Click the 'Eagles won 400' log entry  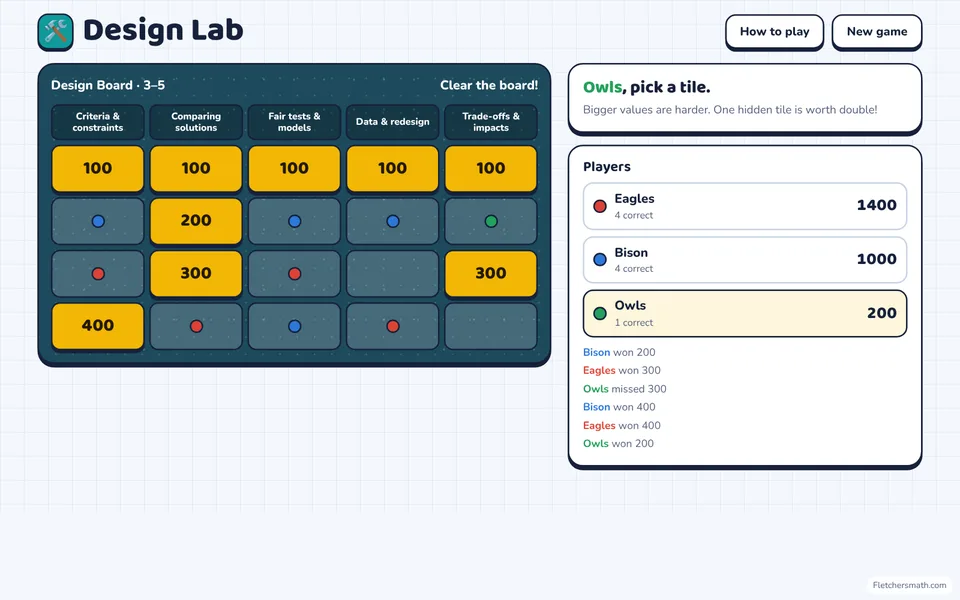pos(621,426)
